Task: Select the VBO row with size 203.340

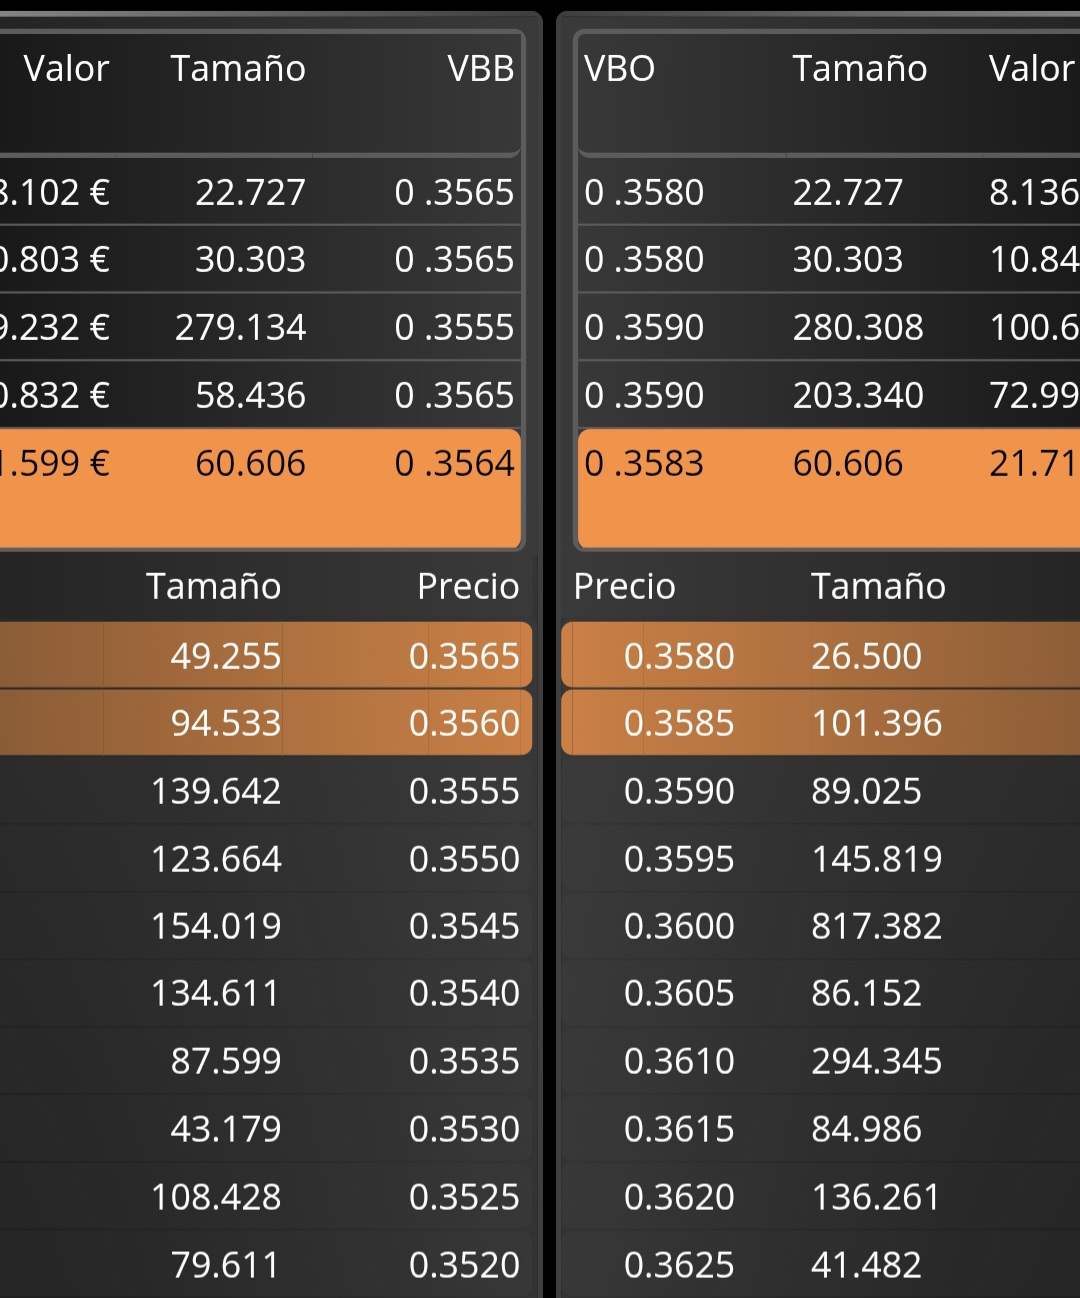Action: (829, 395)
